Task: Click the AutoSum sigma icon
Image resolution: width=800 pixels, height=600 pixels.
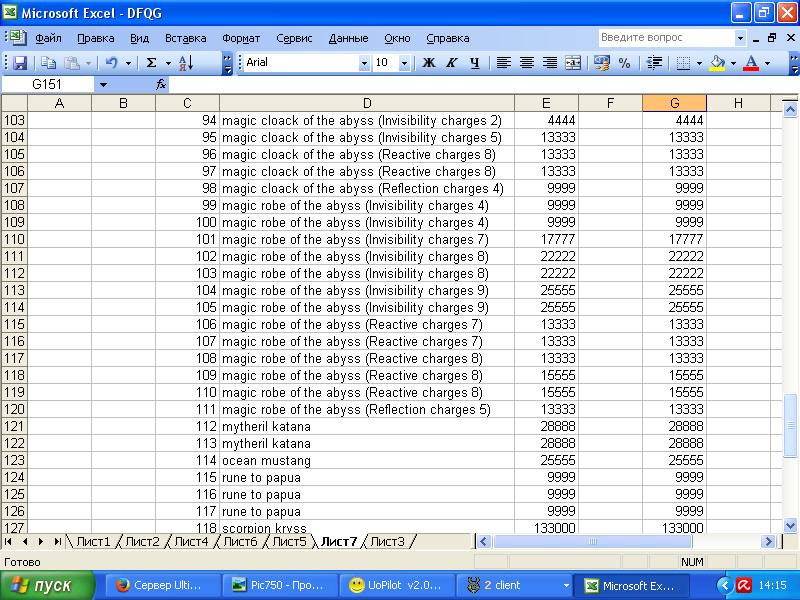Action: pos(151,63)
